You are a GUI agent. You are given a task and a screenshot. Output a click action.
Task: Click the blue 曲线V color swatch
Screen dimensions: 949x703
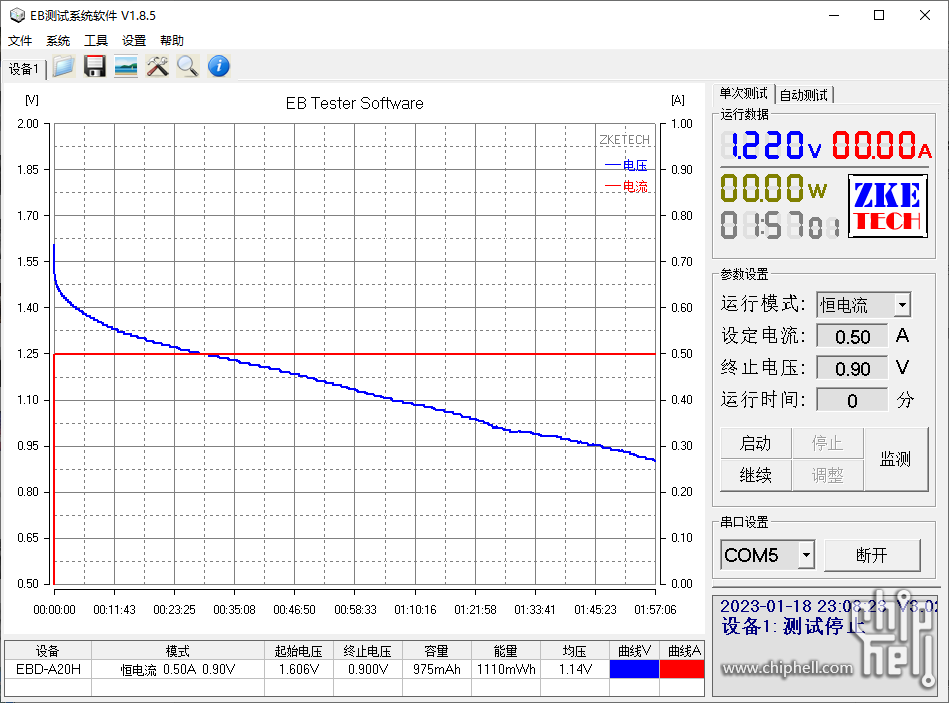click(634, 669)
